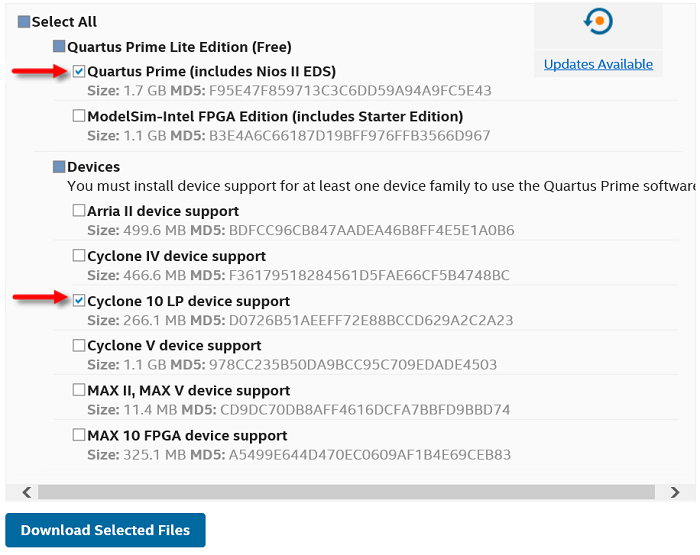The image size is (700, 555).
Task: Check Cyclone IV device support
Action: tap(79, 256)
